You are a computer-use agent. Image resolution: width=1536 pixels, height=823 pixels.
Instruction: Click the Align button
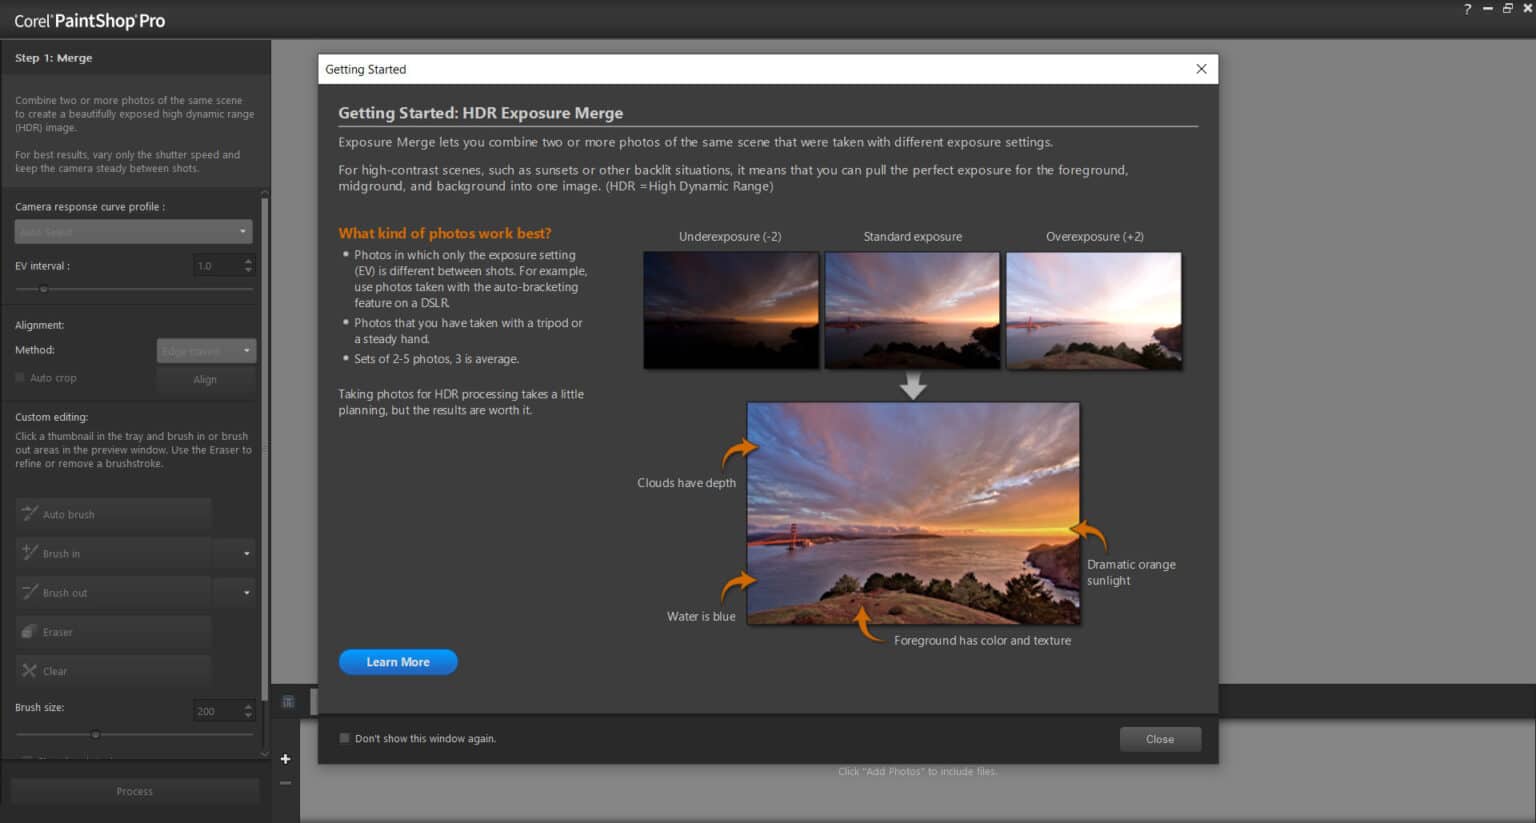pyautogui.click(x=205, y=379)
